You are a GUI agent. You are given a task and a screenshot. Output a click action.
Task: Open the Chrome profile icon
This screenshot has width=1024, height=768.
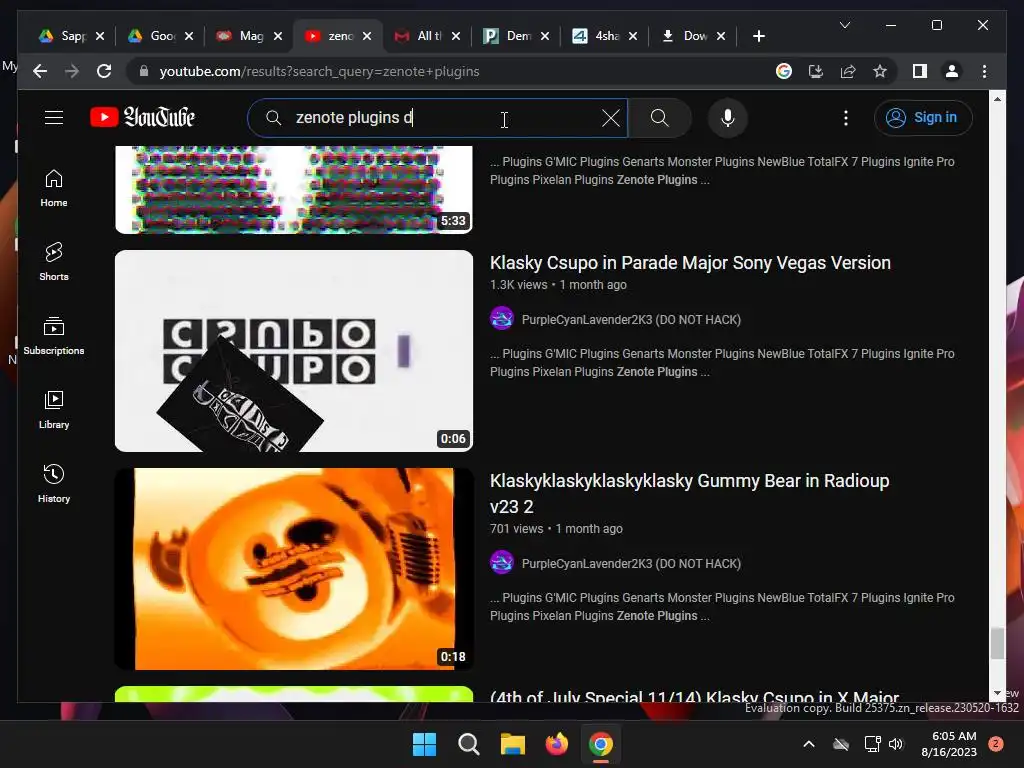point(952,71)
